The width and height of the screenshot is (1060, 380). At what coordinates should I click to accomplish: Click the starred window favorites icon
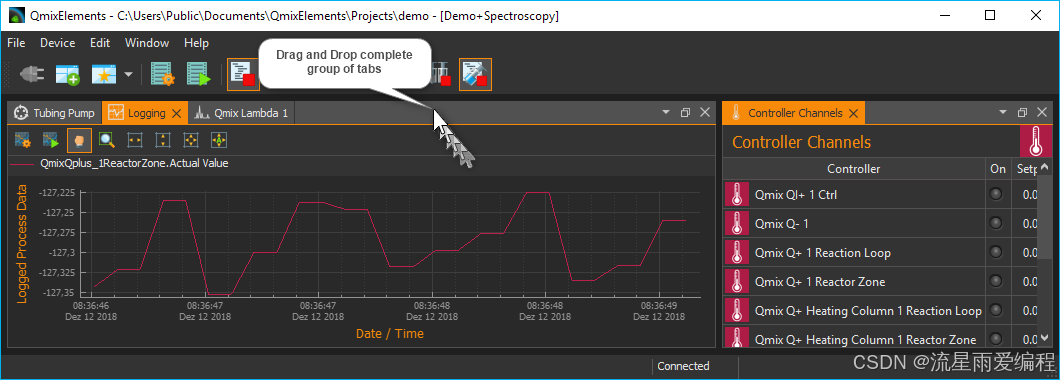tap(104, 74)
